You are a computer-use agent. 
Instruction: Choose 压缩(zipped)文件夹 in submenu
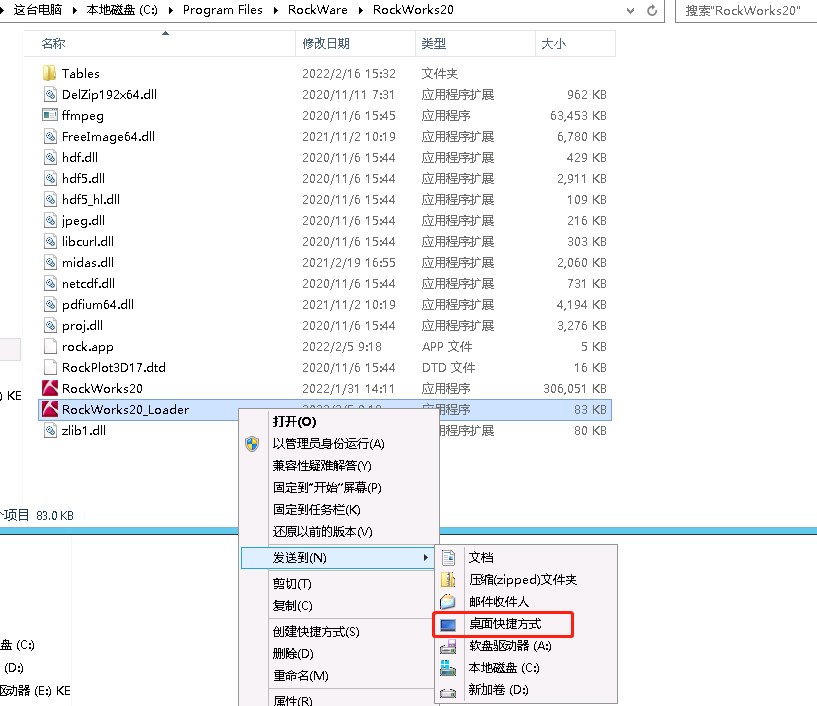click(x=523, y=579)
